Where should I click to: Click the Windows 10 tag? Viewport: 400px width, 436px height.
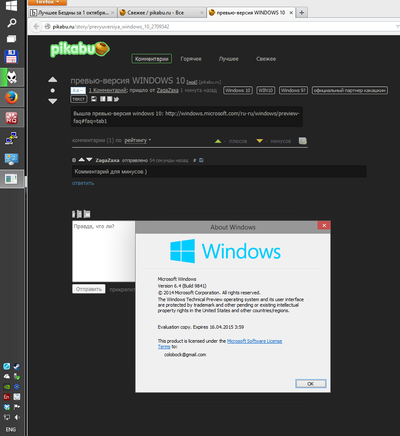pos(238,90)
